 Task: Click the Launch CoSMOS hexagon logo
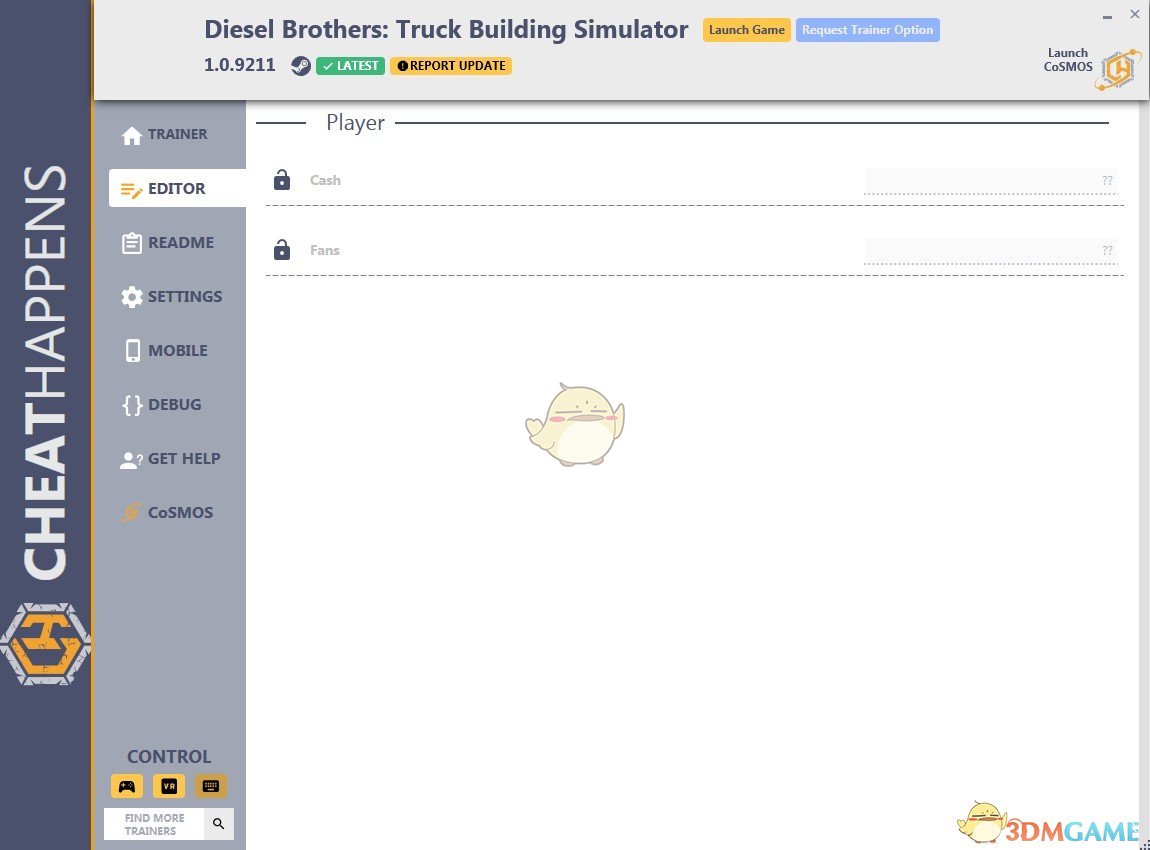(1118, 70)
